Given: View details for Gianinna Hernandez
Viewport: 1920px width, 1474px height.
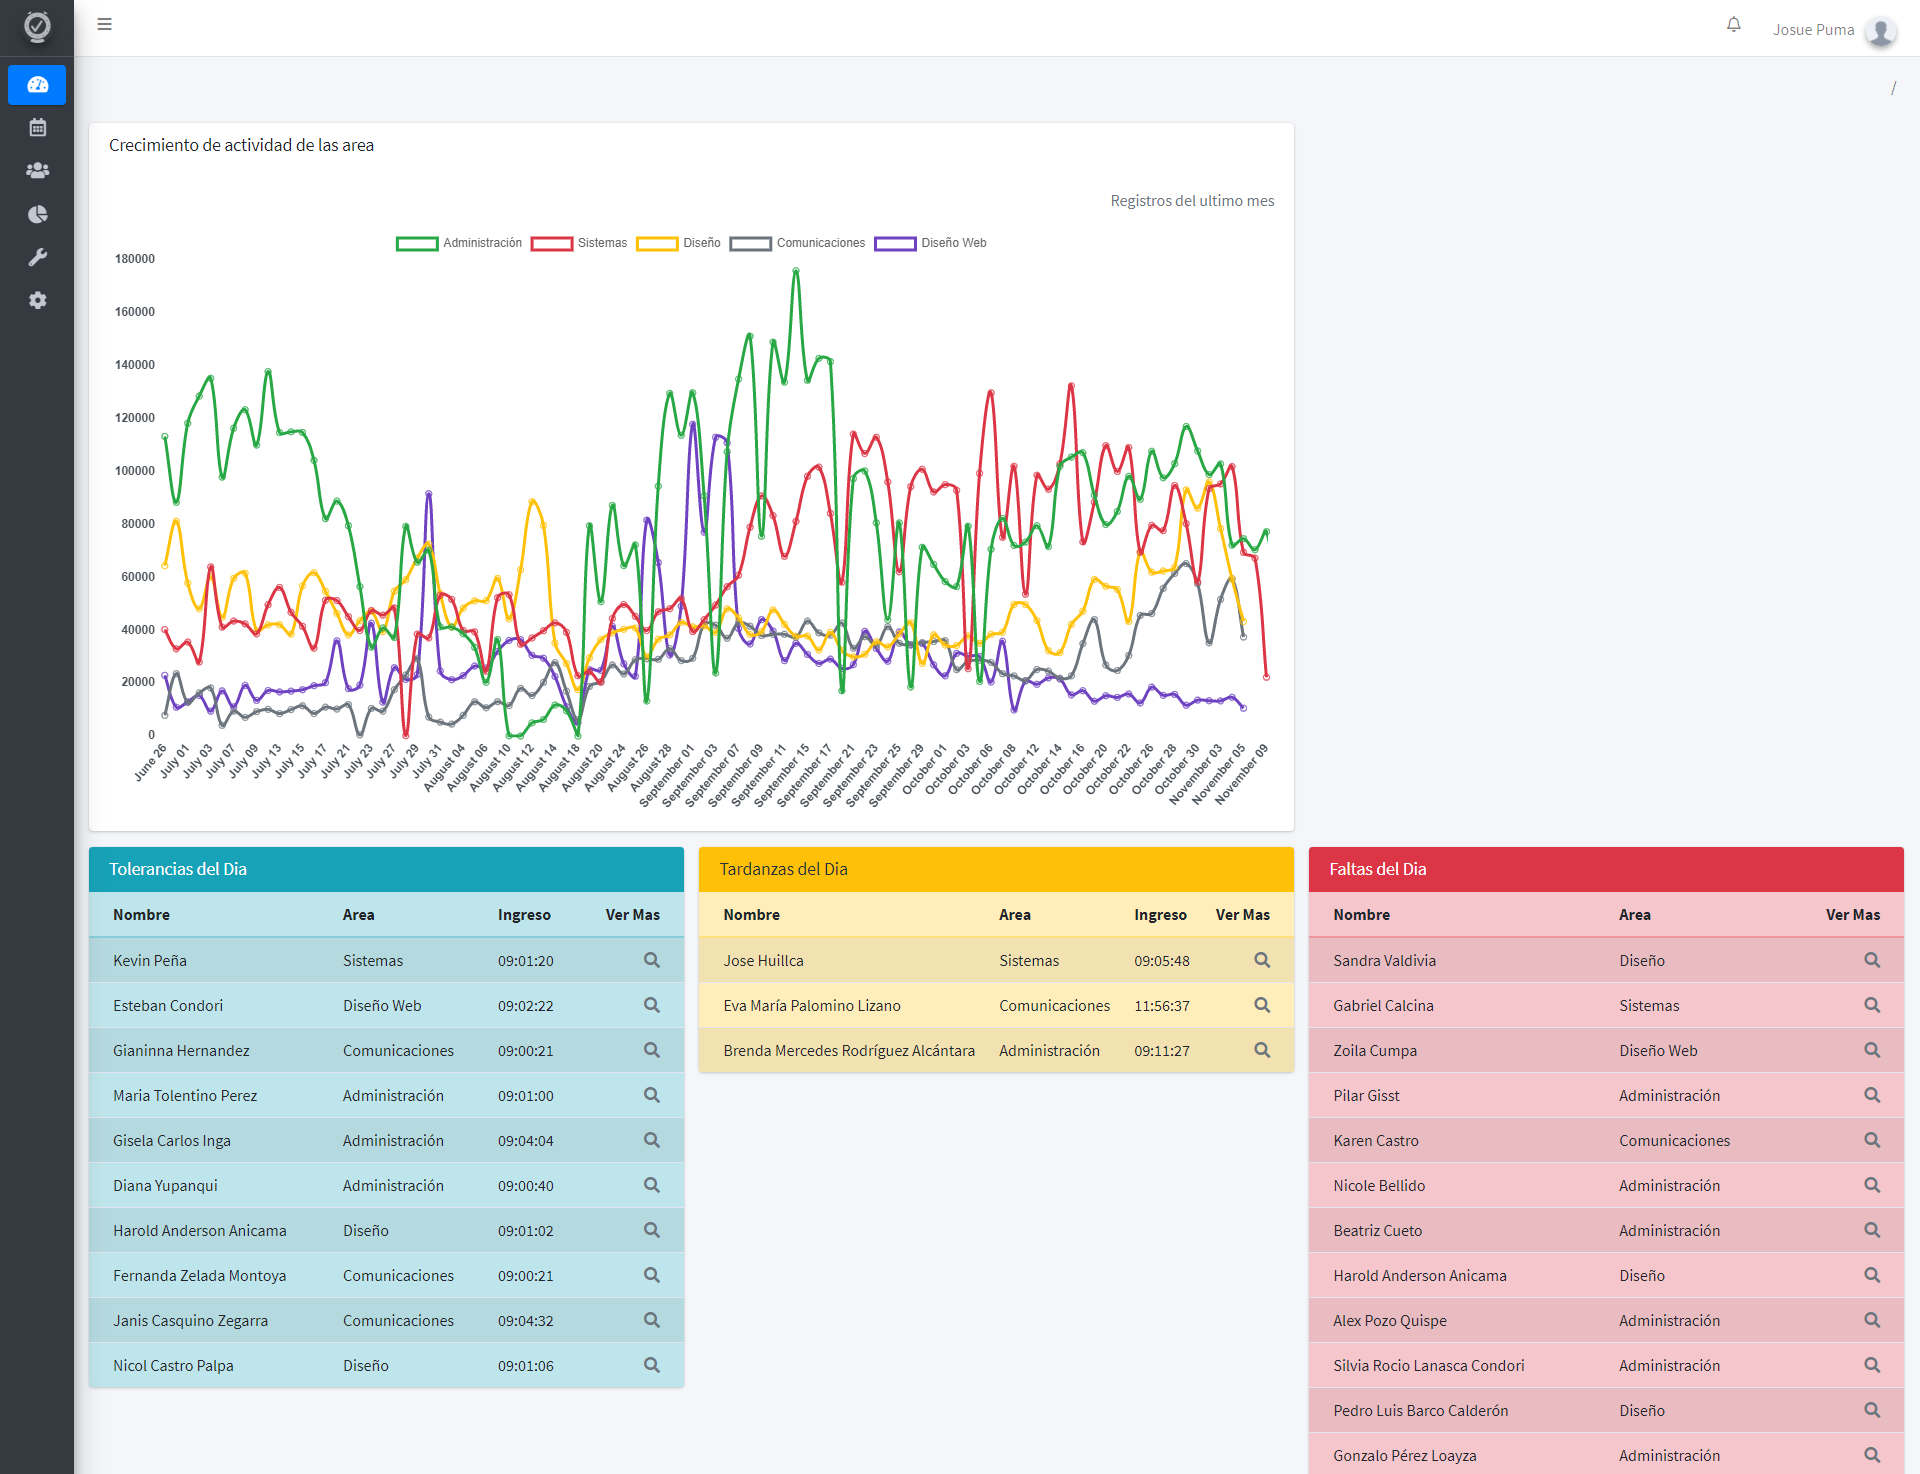Looking at the screenshot, I should click(x=652, y=1050).
